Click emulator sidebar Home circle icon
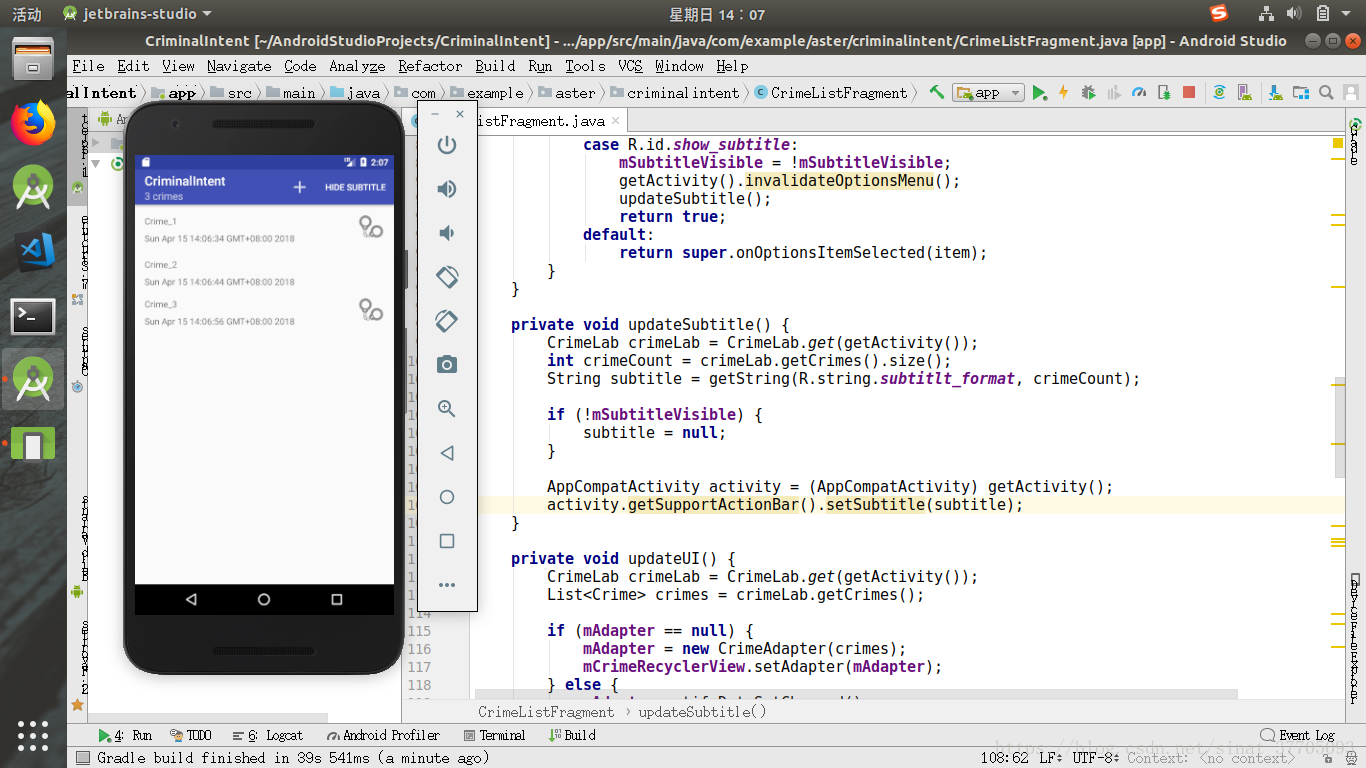Screen dimensions: 1366x768 click(447, 497)
